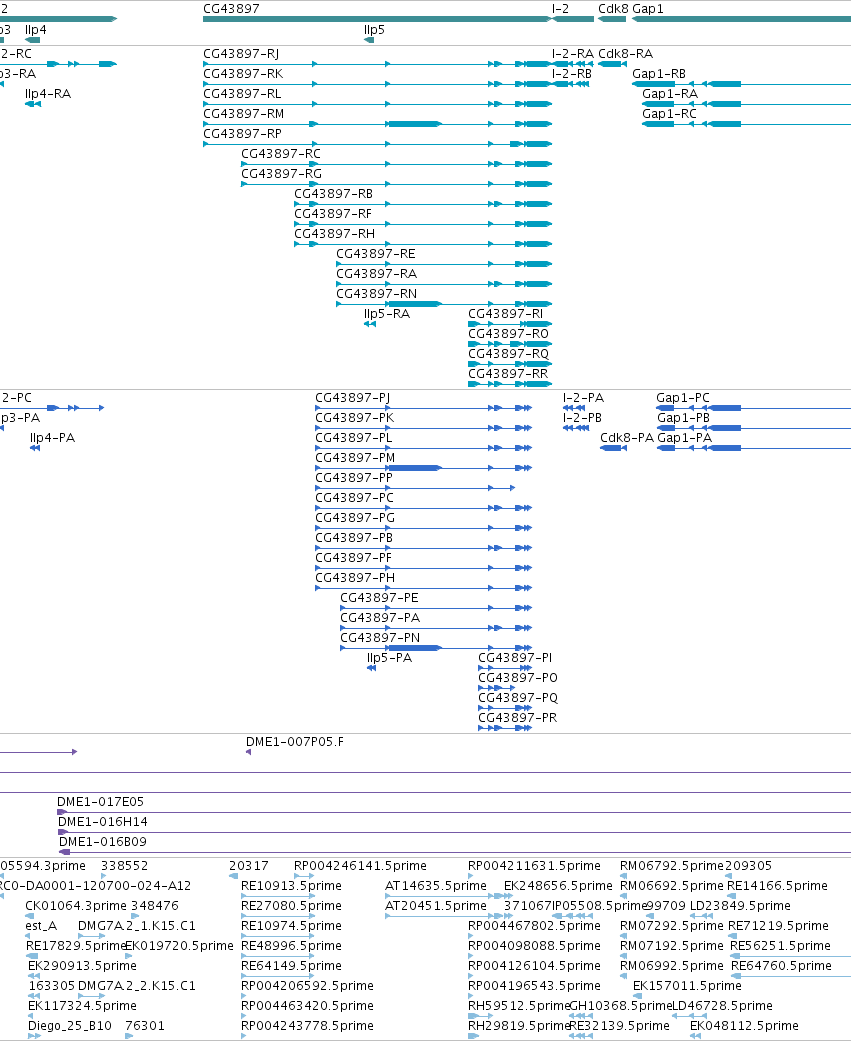Select the Gap1-RA transcript
Viewport: 851px width, 1041px height.
point(670,94)
